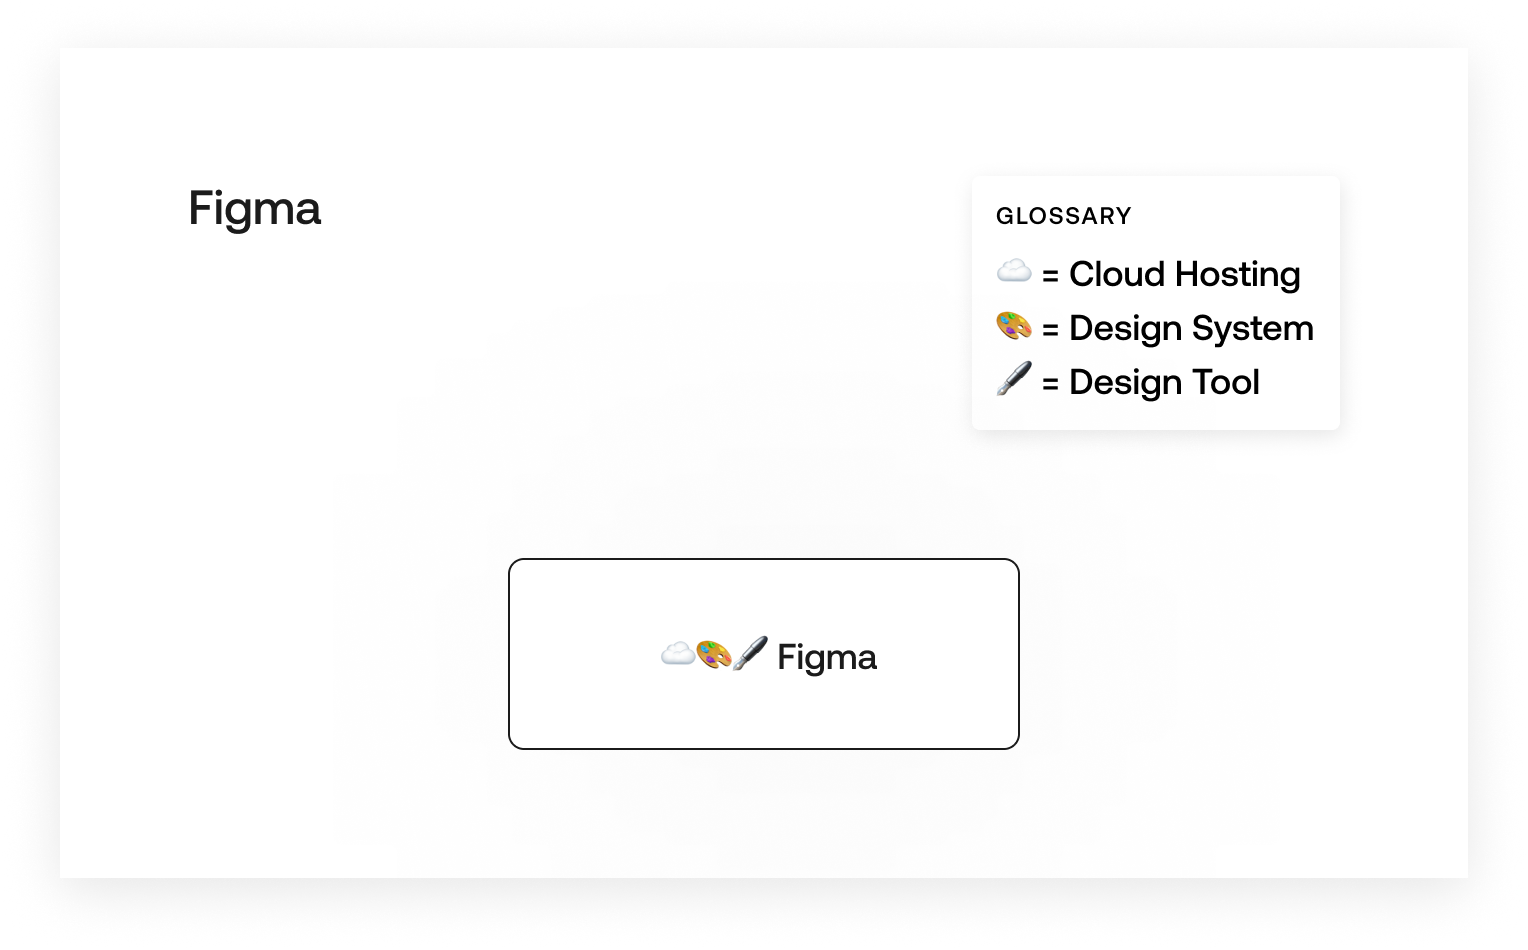Click the artist palette emoji in the glossary
Image resolution: width=1528 pixels, height=950 pixels.
(1014, 326)
